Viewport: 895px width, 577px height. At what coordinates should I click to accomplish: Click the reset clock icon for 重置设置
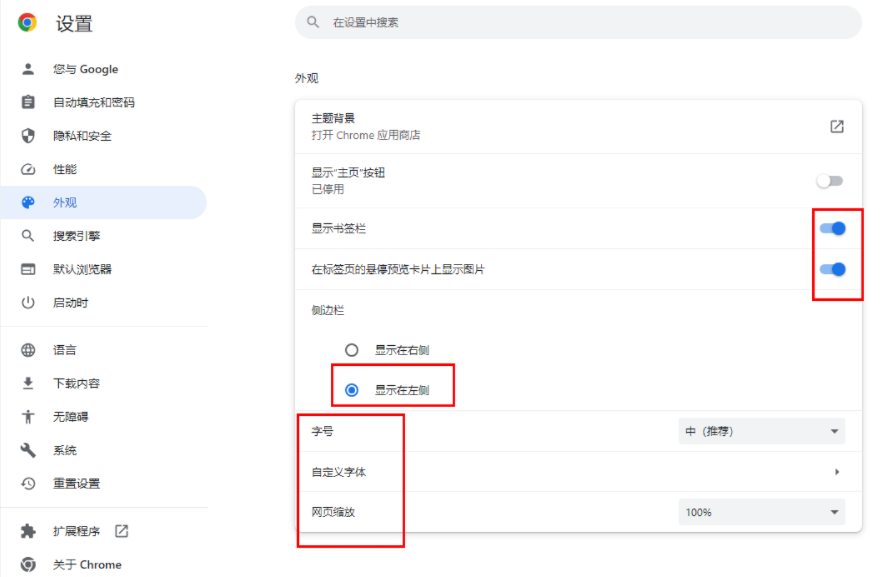pos(28,483)
